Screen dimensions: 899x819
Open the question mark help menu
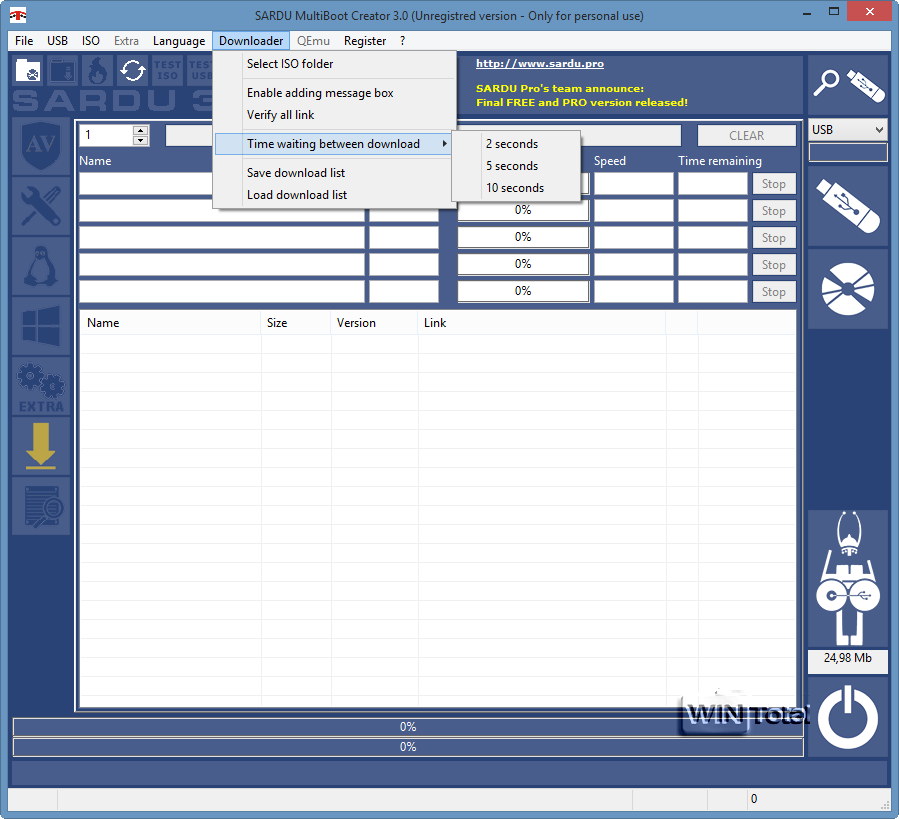[x=402, y=41]
